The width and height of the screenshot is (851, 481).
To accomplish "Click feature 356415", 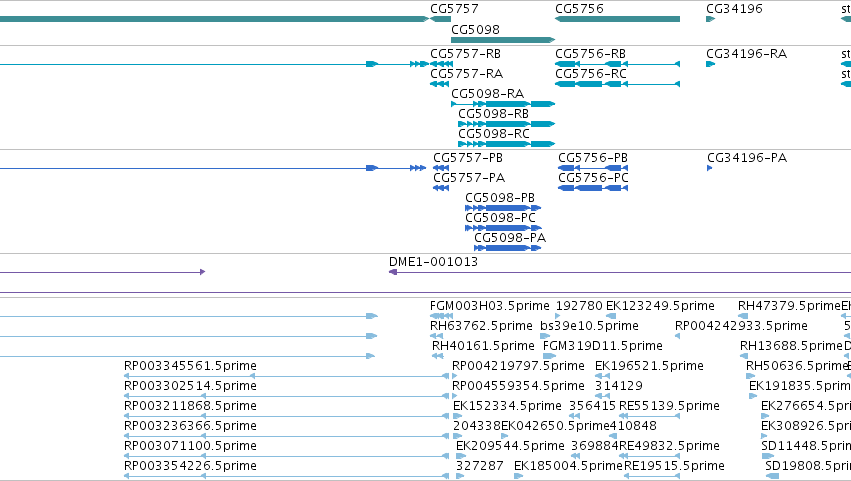I will click(592, 407).
